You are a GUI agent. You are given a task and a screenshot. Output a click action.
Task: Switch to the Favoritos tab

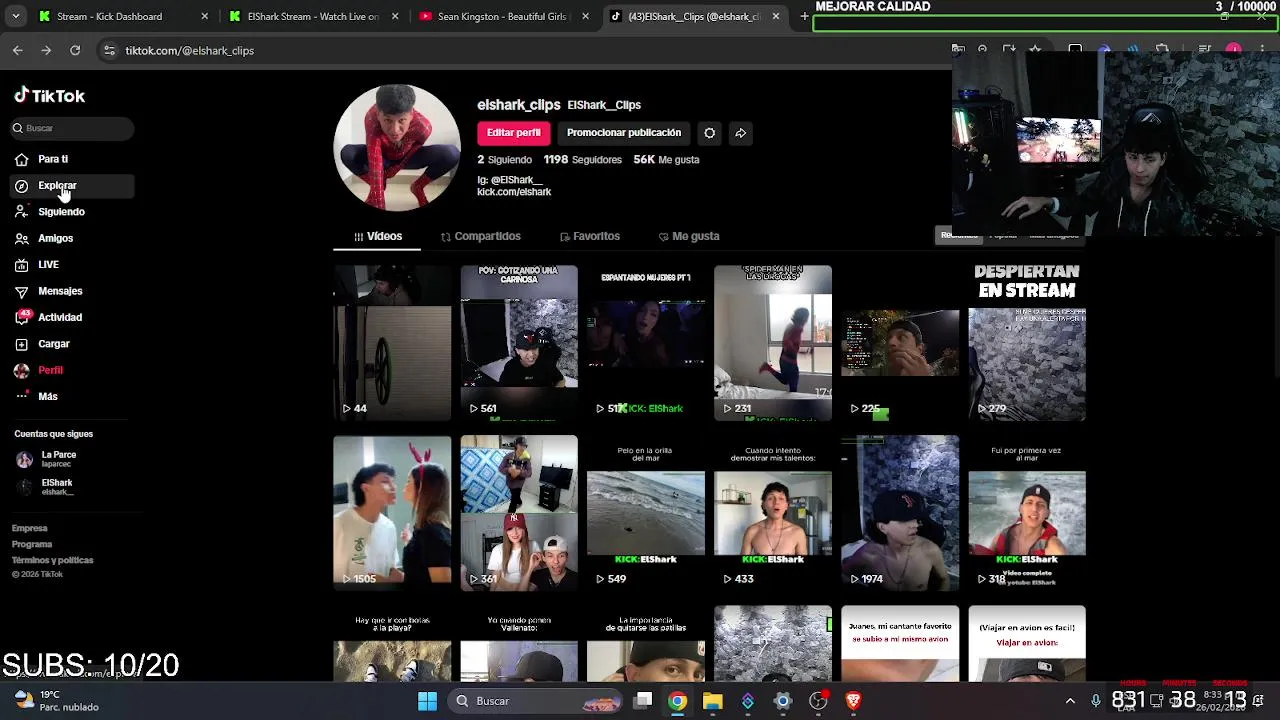pyautogui.click(x=590, y=236)
